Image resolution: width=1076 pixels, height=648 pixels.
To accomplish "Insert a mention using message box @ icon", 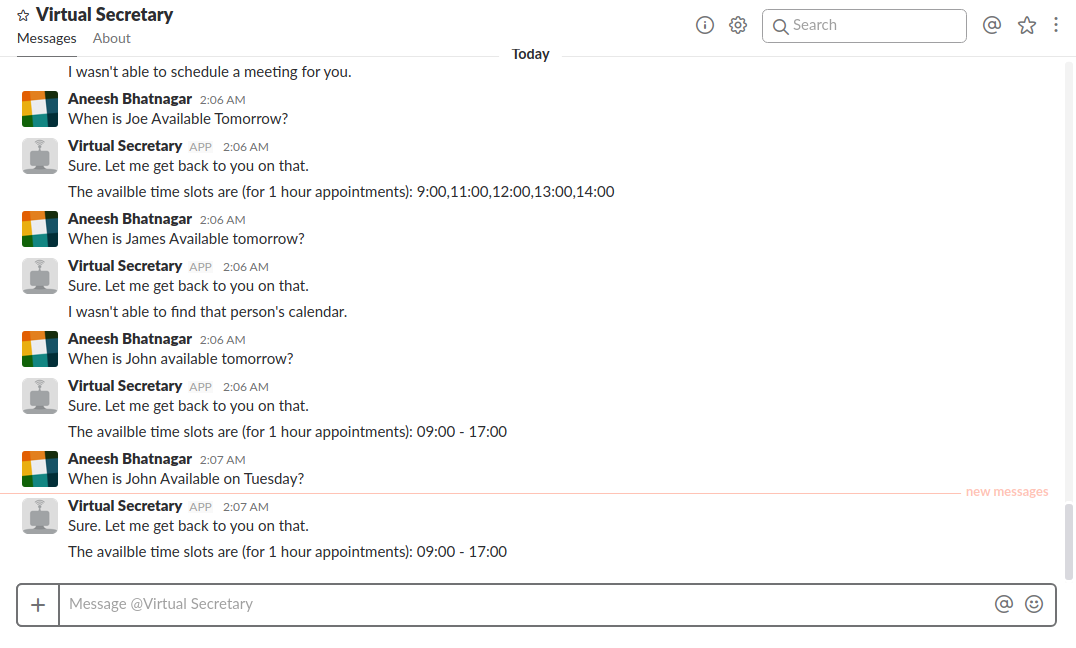I will click(x=1003, y=604).
